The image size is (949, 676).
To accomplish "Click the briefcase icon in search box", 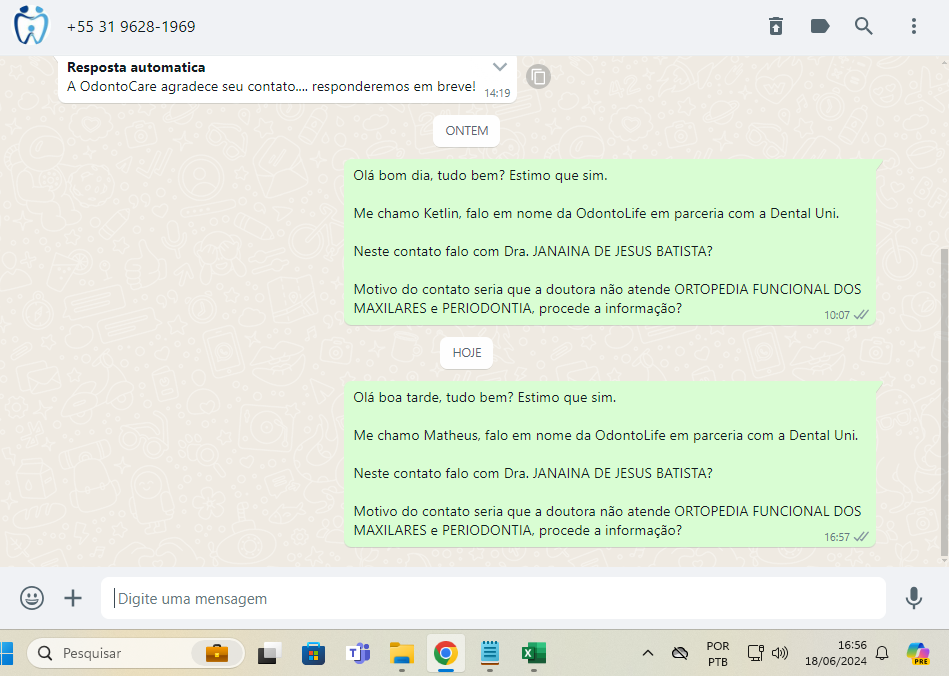I will [217, 653].
